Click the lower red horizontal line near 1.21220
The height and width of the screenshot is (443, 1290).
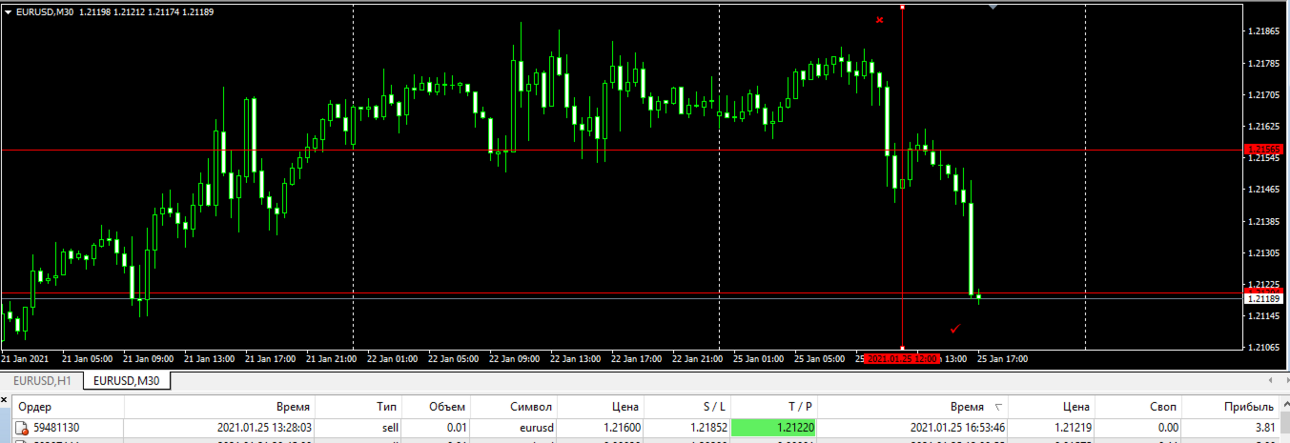pyautogui.click(x=620, y=293)
